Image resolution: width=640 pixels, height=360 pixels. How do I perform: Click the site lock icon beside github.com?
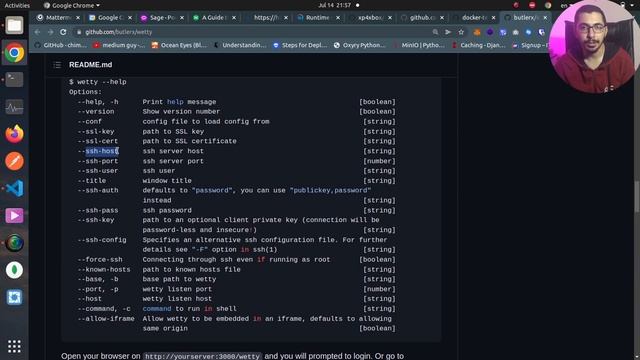point(79,32)
